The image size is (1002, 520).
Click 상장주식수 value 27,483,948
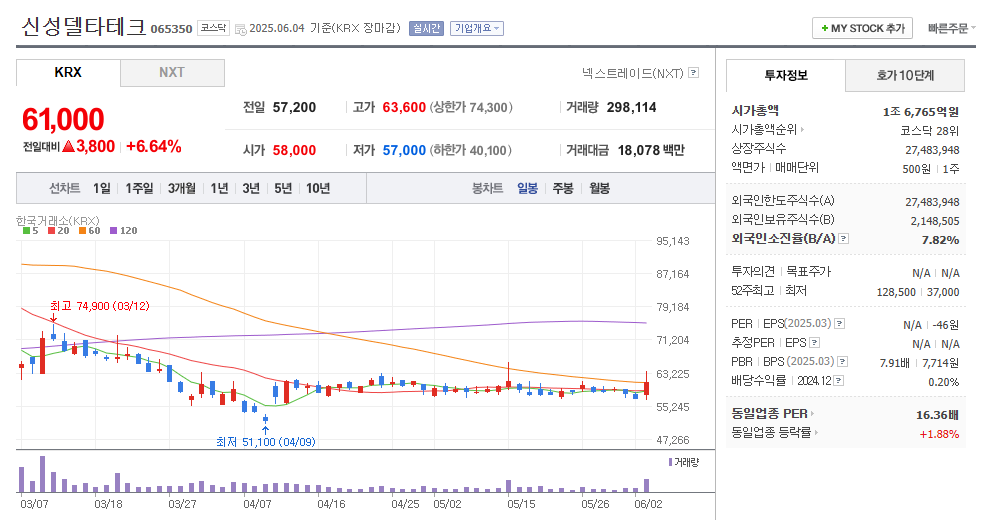932,150
